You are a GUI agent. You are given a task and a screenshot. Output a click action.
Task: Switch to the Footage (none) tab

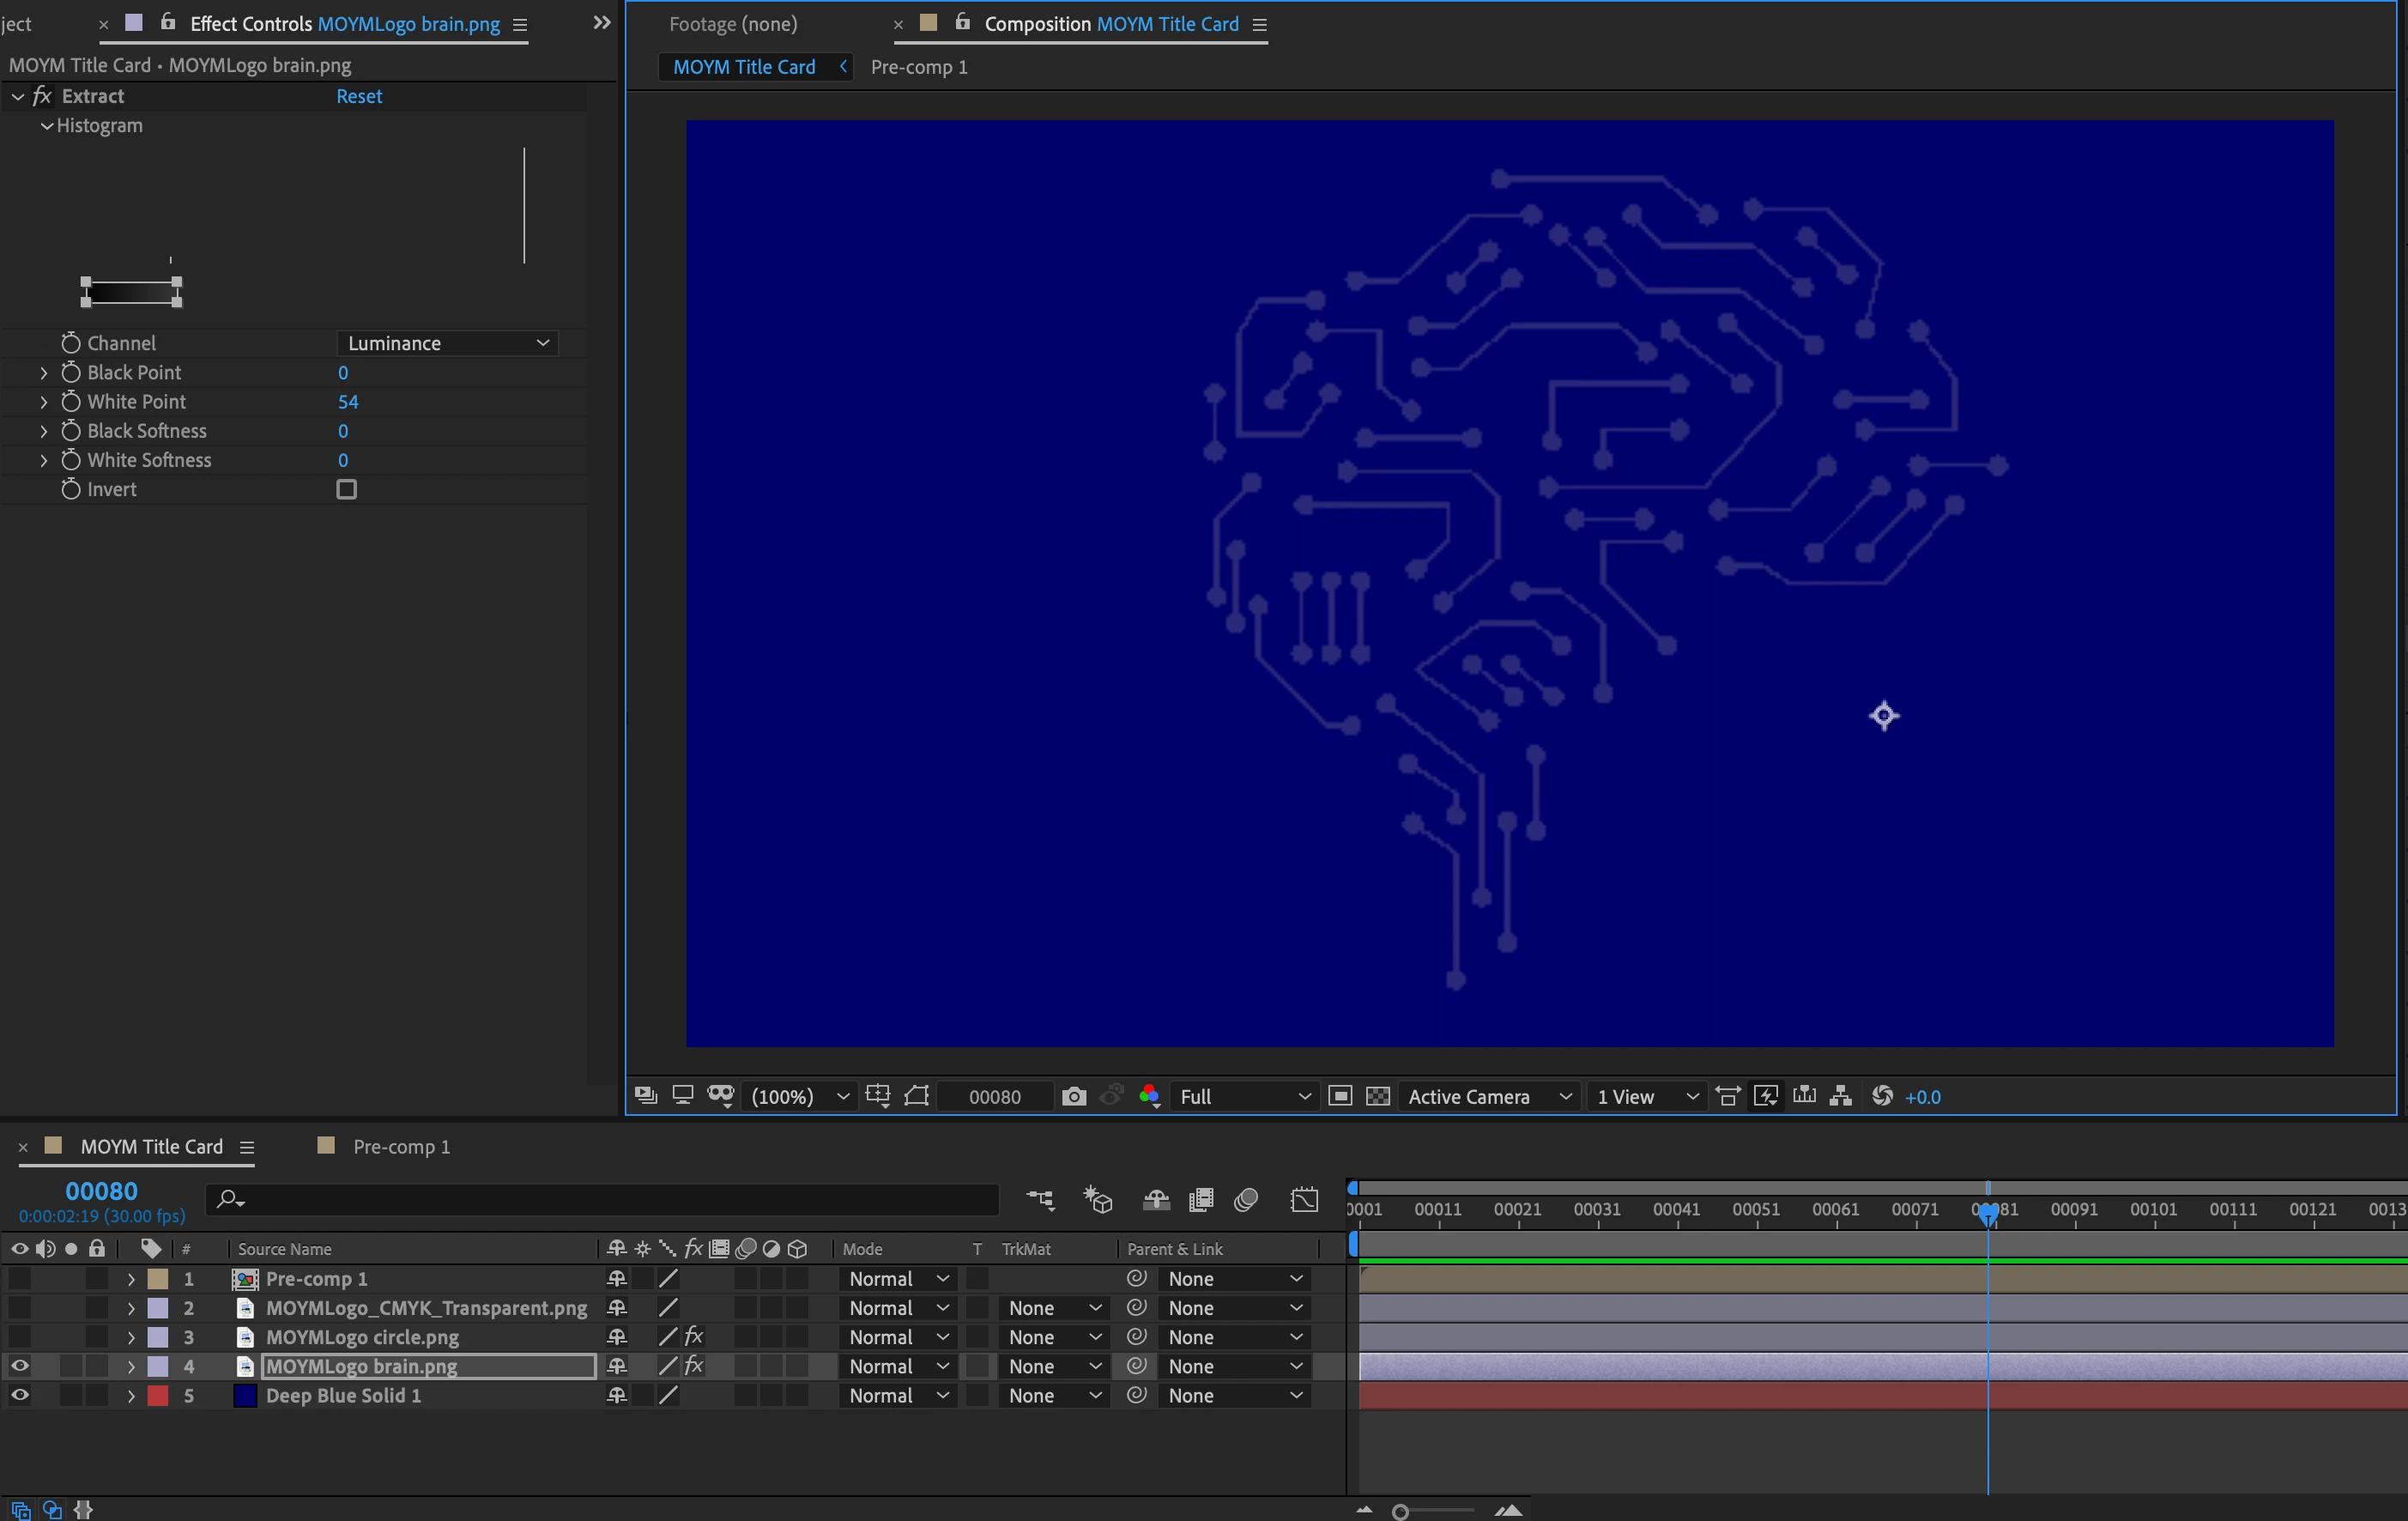[733, 24]
